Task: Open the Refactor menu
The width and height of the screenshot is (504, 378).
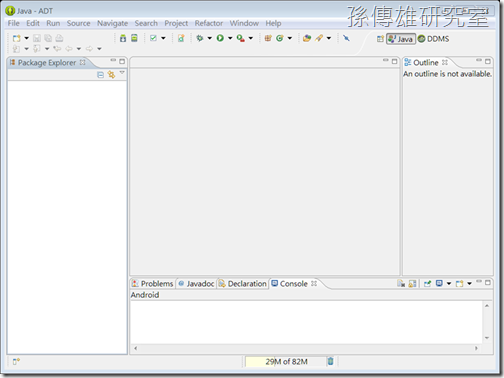Action: click(209, 23)
